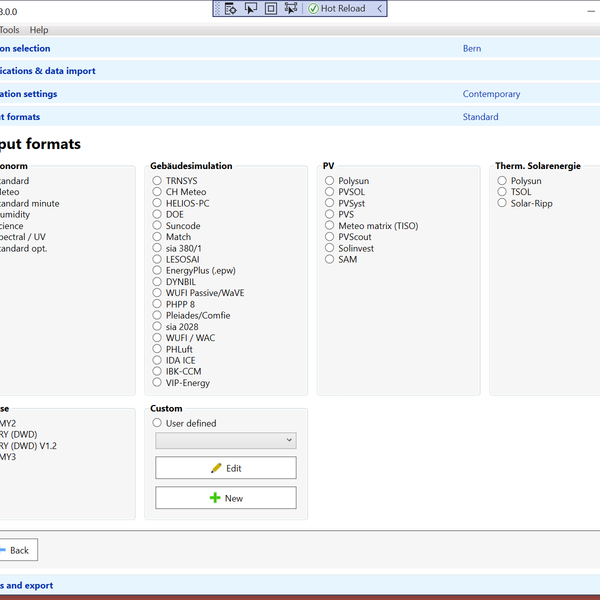Click the green plus icon on New
Viewport: 600px width, 600px height.
point(215,498)
